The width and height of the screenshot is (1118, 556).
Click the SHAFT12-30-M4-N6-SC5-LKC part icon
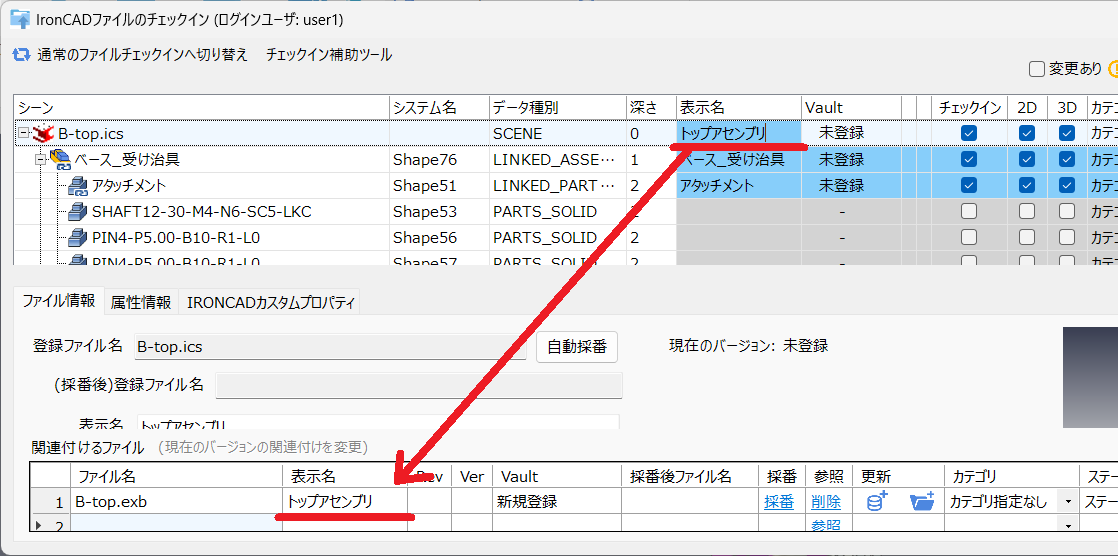click(x=77, y=212)
